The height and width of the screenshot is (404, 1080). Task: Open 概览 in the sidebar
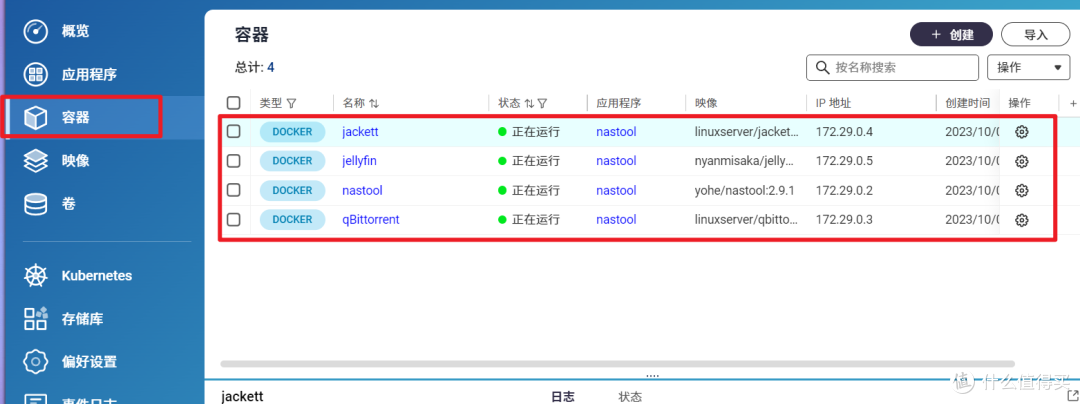pyautogui.click(x=75, y=32)
